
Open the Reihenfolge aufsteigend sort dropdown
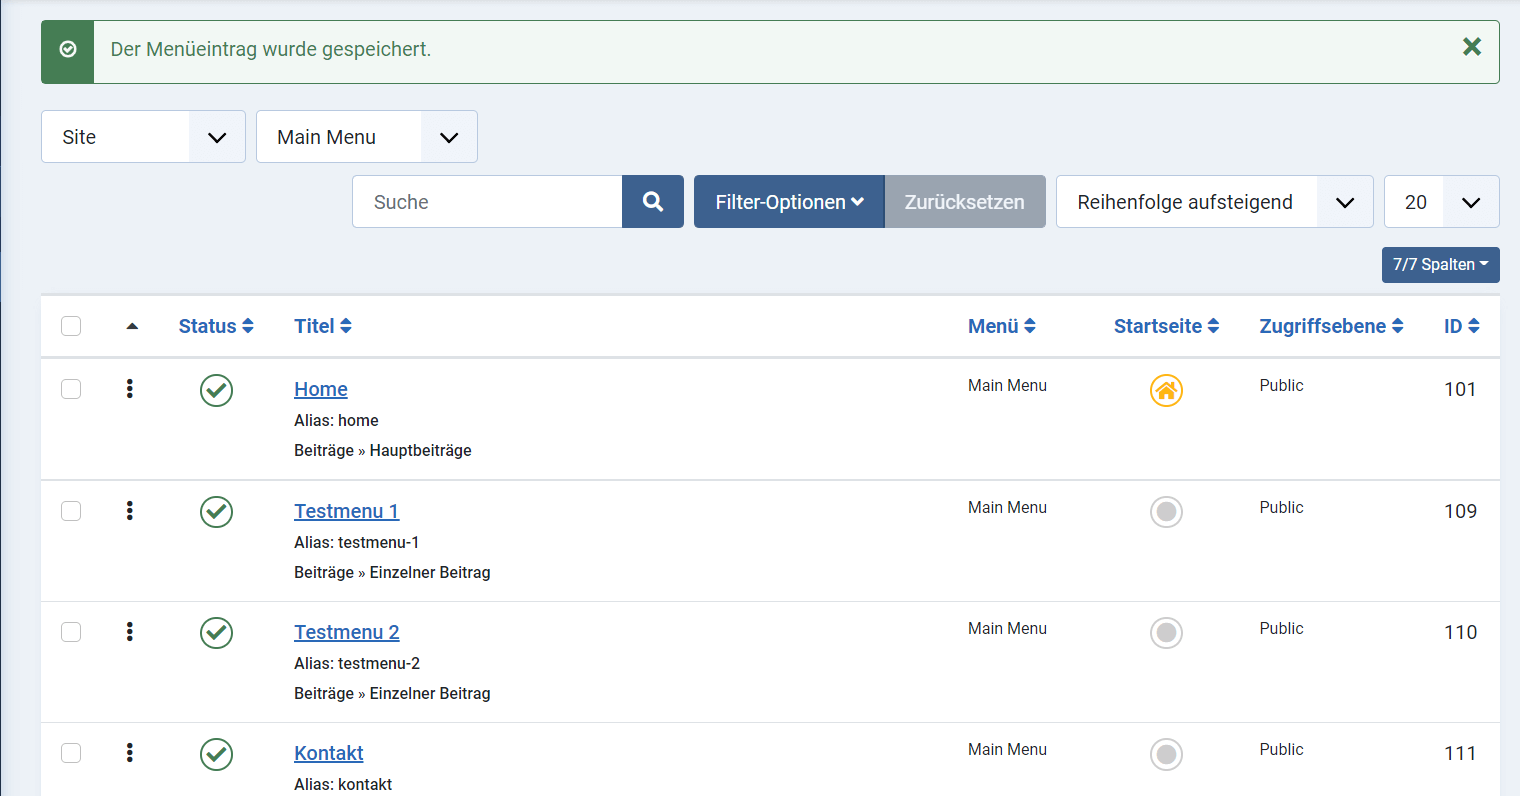click(1215, 202)
